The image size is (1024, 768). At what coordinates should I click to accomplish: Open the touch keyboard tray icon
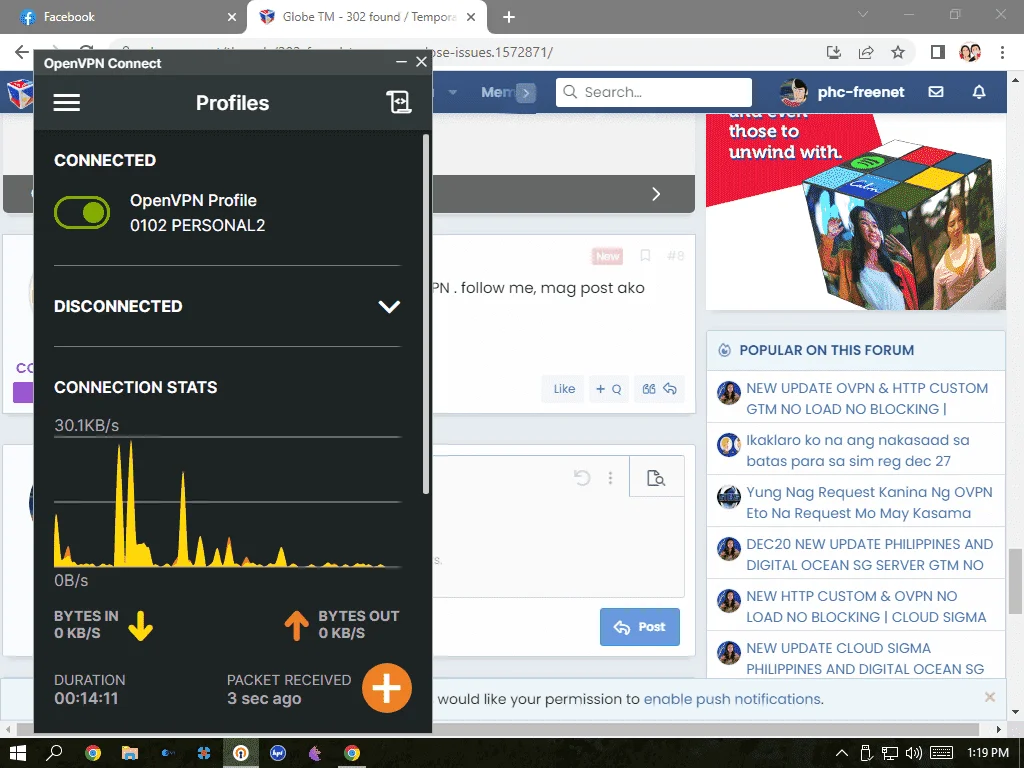point(941,753)
